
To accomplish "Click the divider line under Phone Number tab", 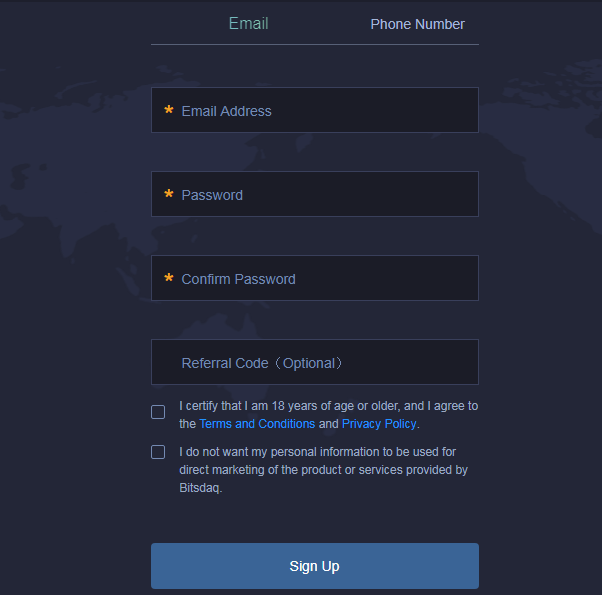I will [x=417, y=44].
